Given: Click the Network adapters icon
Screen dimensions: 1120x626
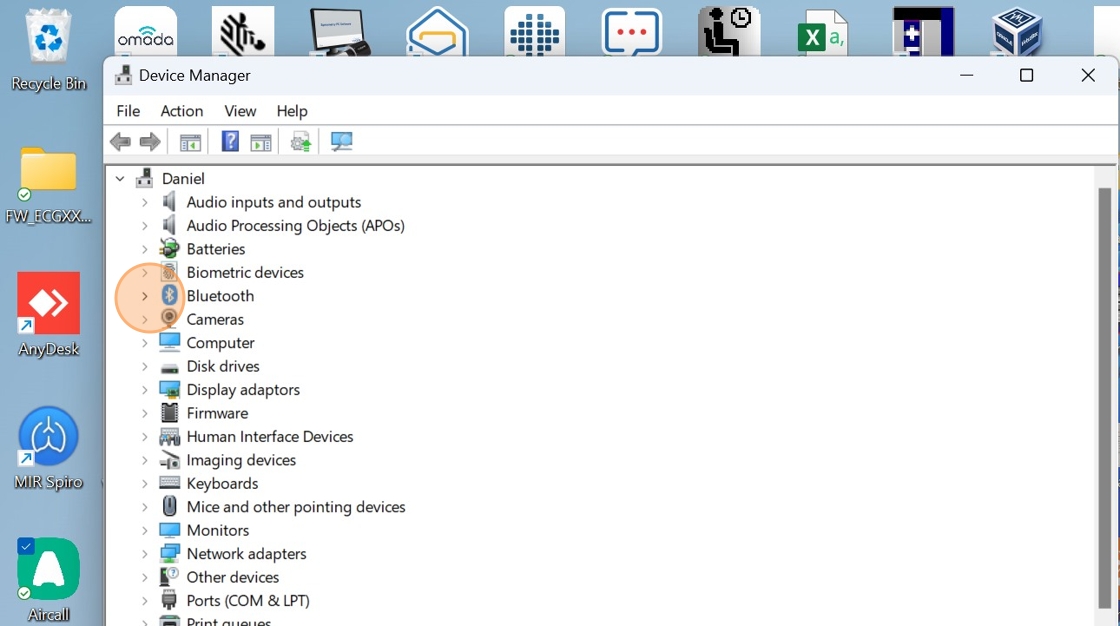Looking at the screenshot, I should pos(169,553).
